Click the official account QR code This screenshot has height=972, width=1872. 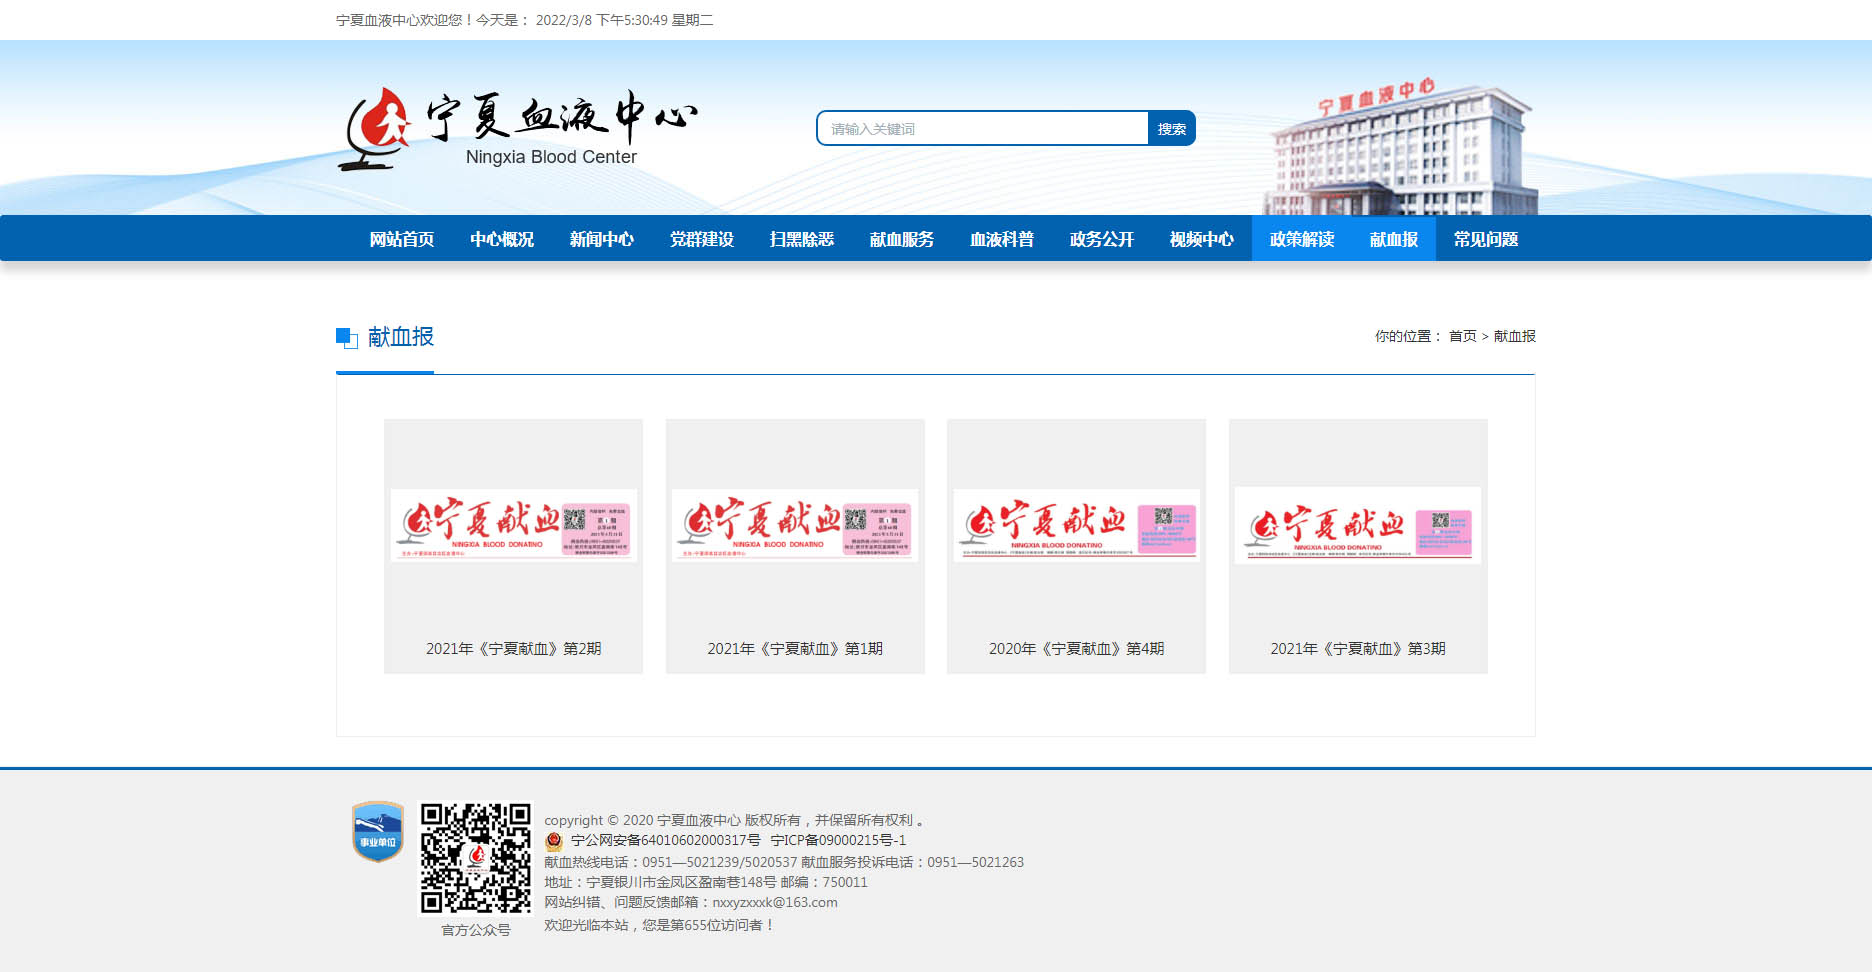pos(475,858)
